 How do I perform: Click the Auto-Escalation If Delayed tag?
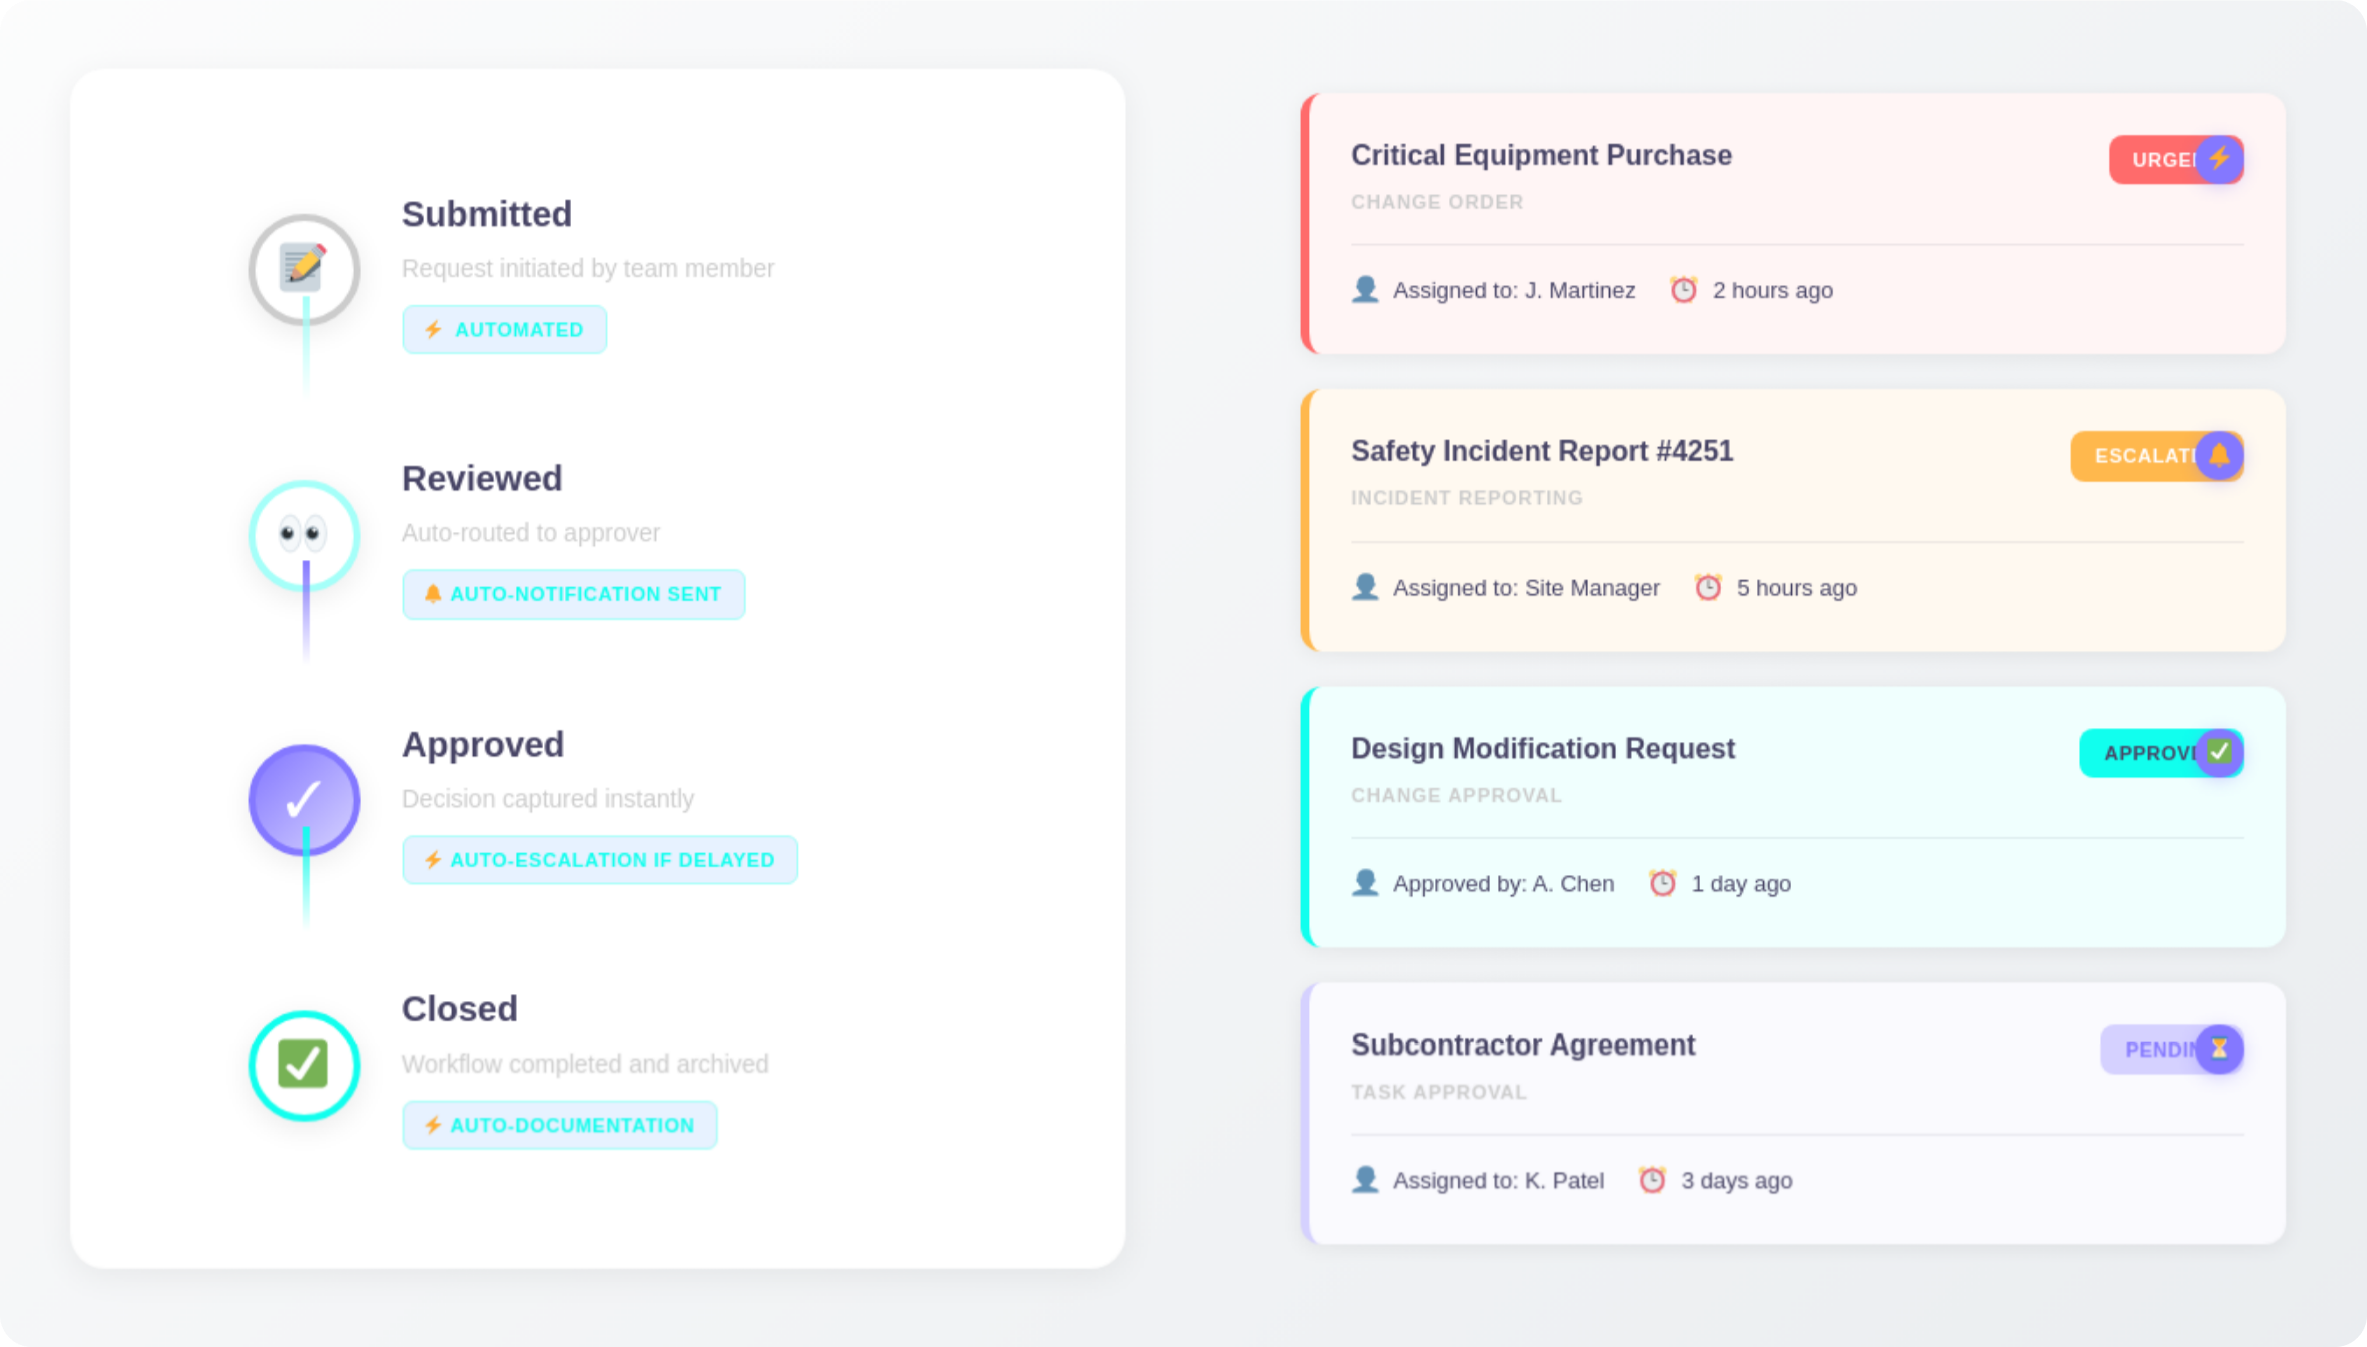pyautogui.click(x=599, y=860)
